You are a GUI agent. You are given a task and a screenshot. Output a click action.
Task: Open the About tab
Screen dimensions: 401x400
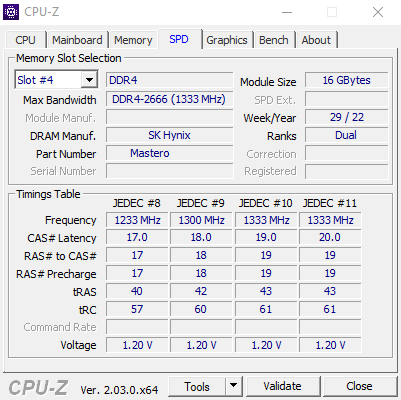[x=316, y=40]
